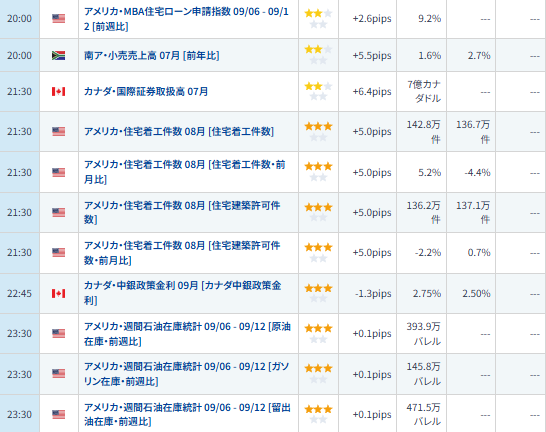
Task: Open 住宅着工件数 [住宅建築許可件数・前月比] link
Action: [182, 253]
